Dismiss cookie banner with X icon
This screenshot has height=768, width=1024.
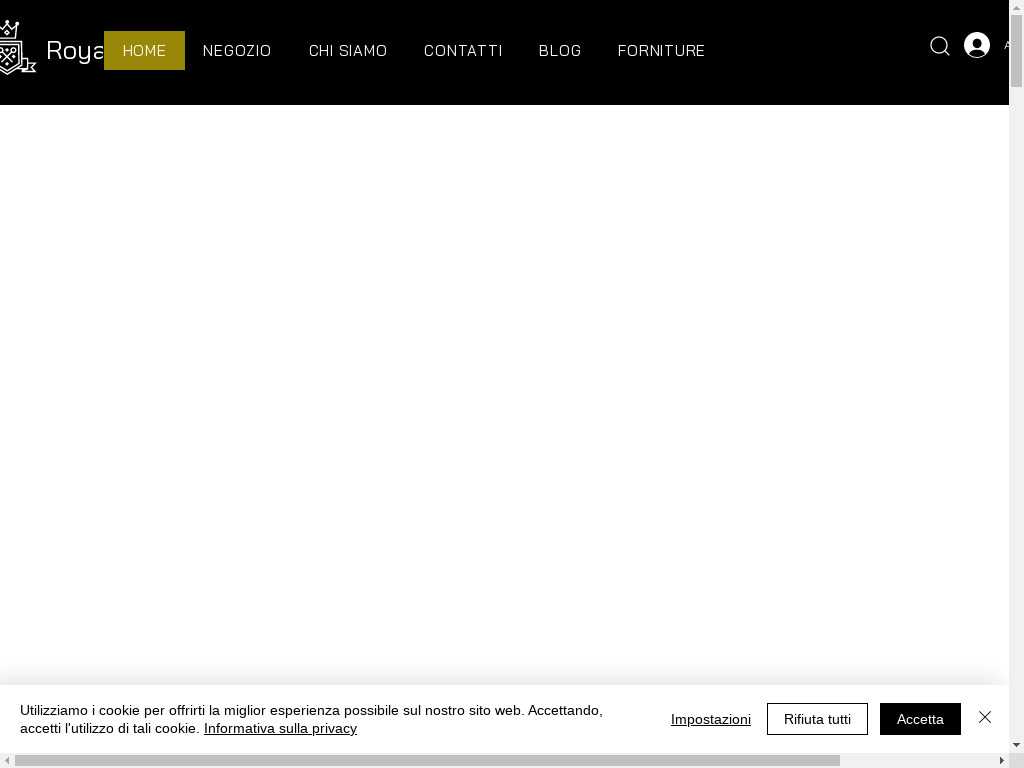[985, 717]
